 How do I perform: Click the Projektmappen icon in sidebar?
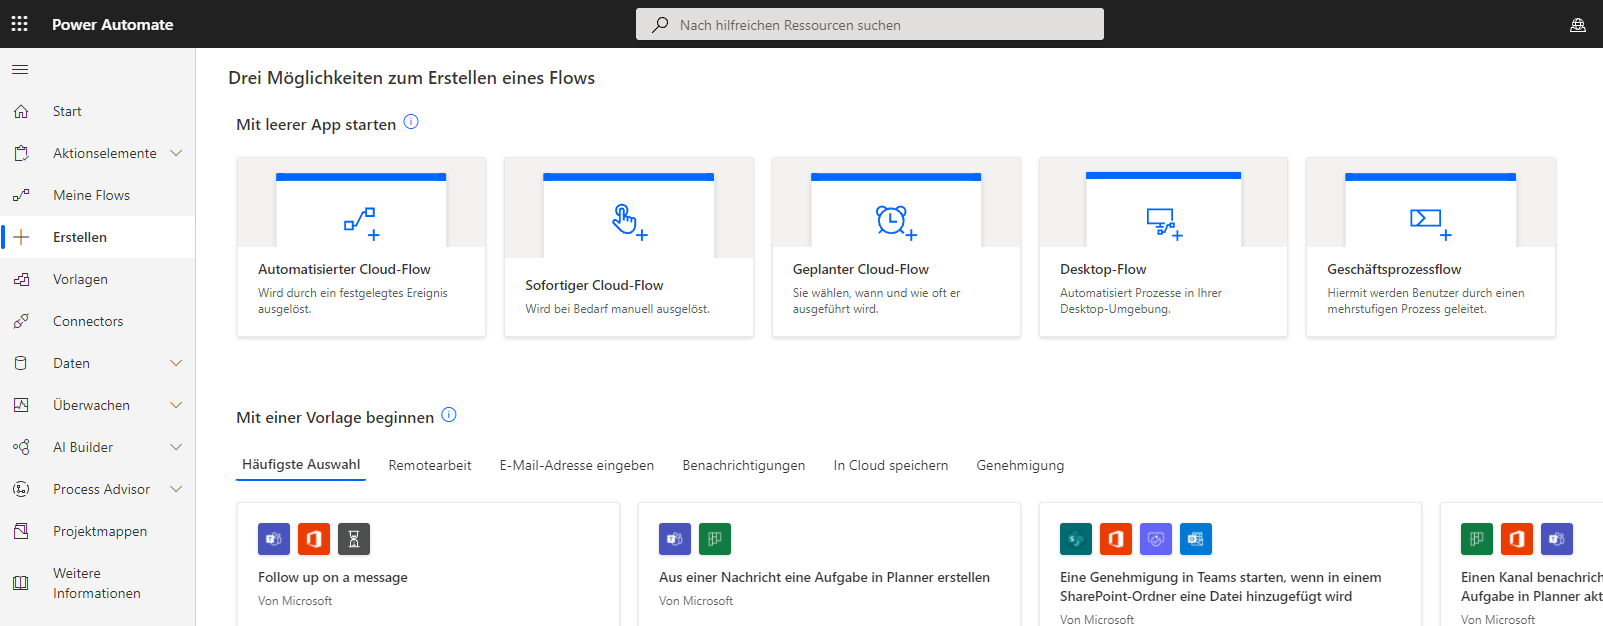[21, 531]
